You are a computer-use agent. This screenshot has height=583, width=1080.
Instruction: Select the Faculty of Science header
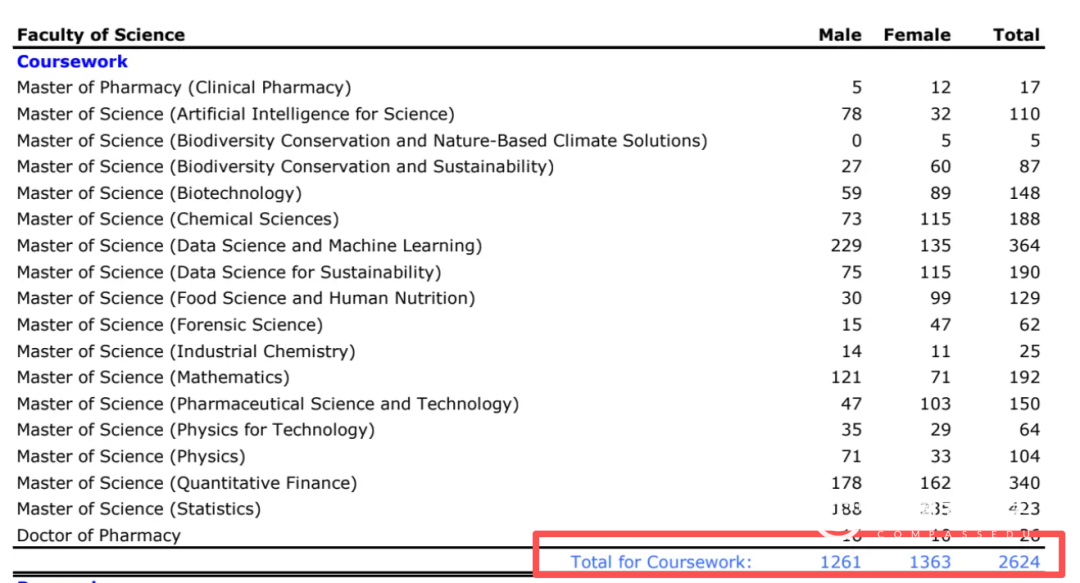(x=101, y=35)
